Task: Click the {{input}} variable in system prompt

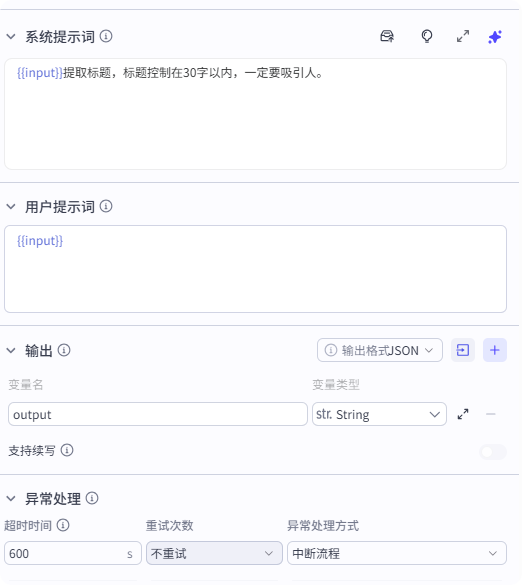Action: coord(40,73)
